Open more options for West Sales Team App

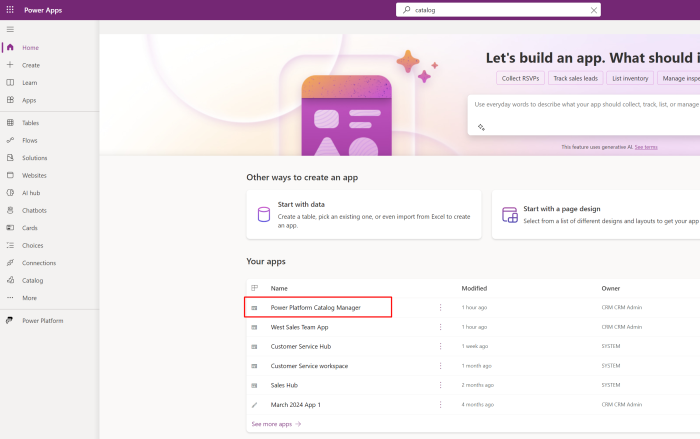click(440, 327)
